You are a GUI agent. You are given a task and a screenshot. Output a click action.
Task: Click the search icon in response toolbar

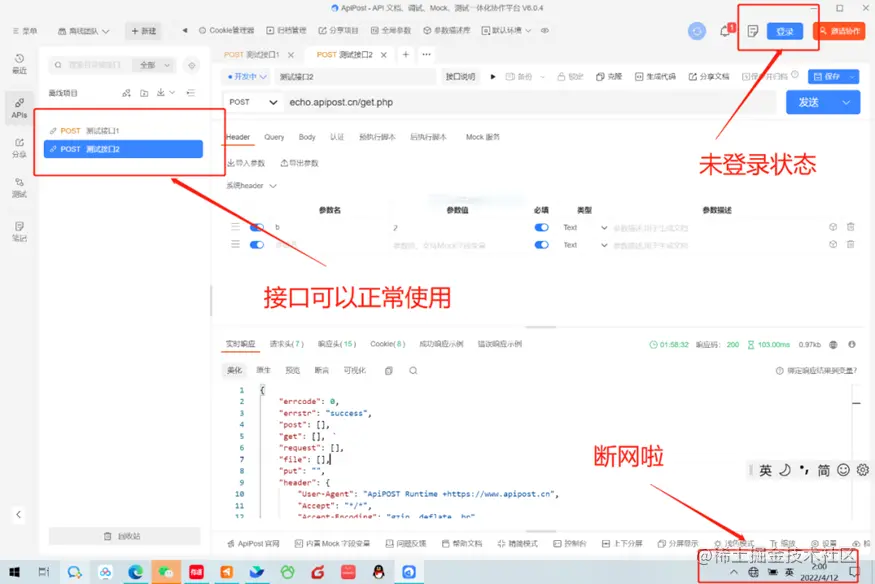tap(413, 370)
